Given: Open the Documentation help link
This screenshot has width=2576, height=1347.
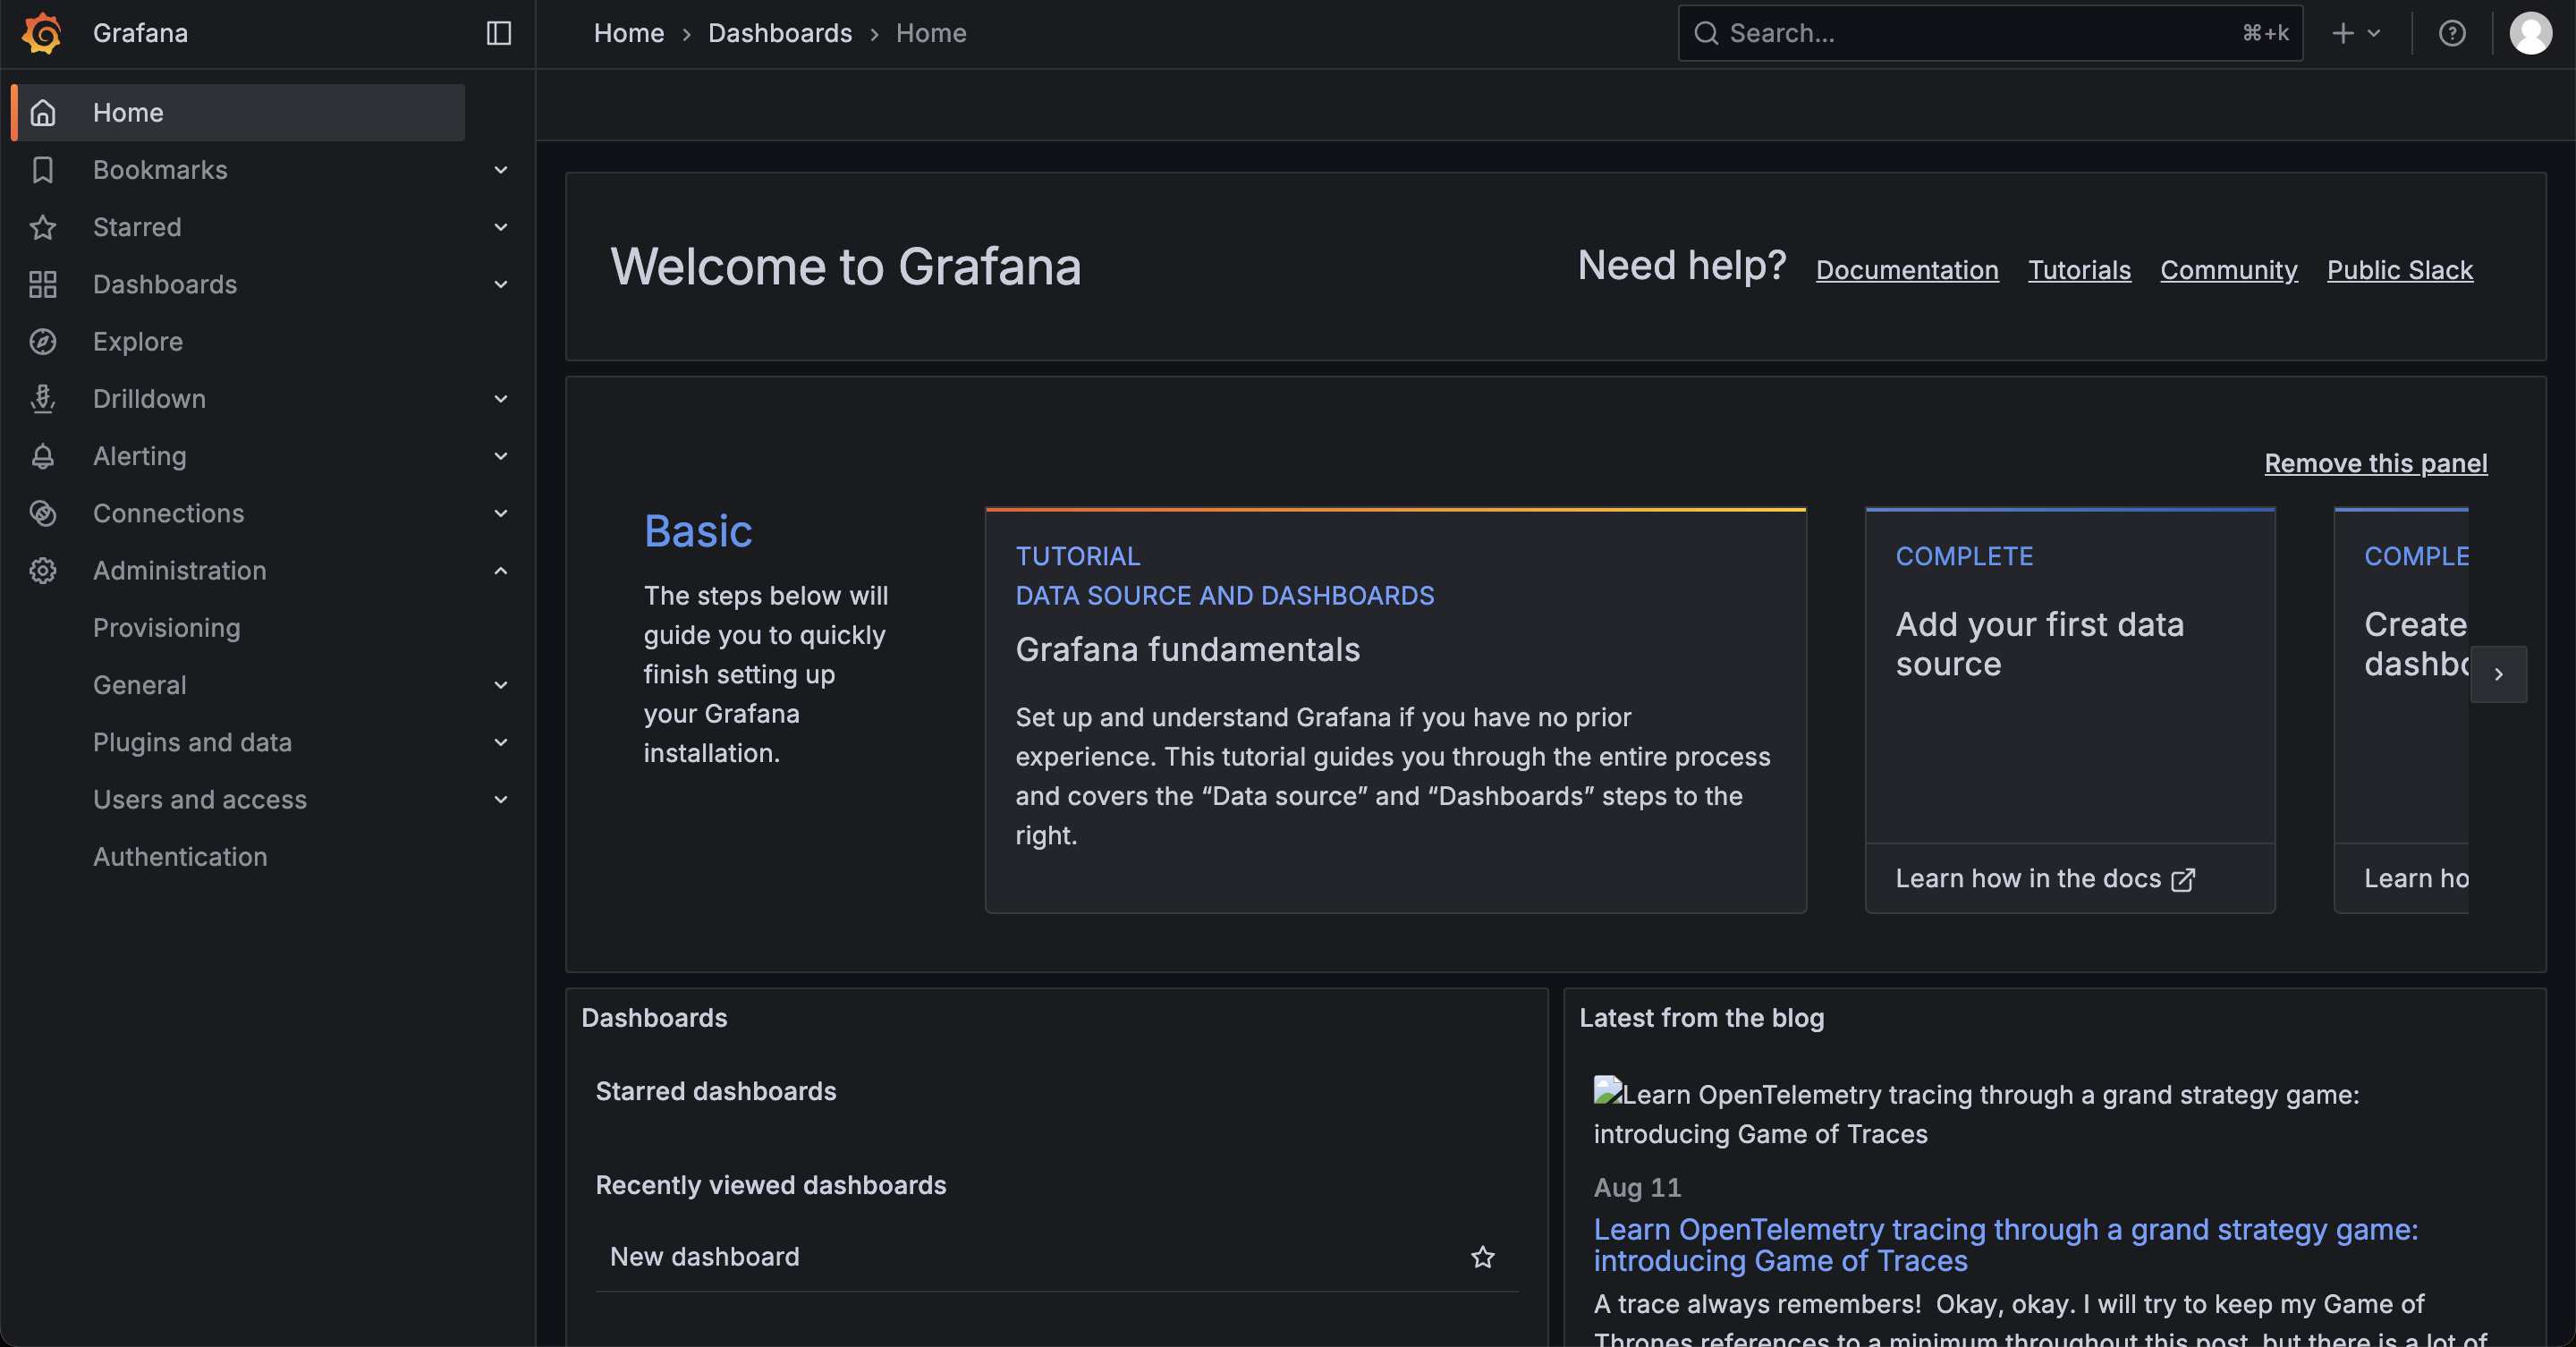Looking at the screenshot, I should click(x=1907, y=270).
